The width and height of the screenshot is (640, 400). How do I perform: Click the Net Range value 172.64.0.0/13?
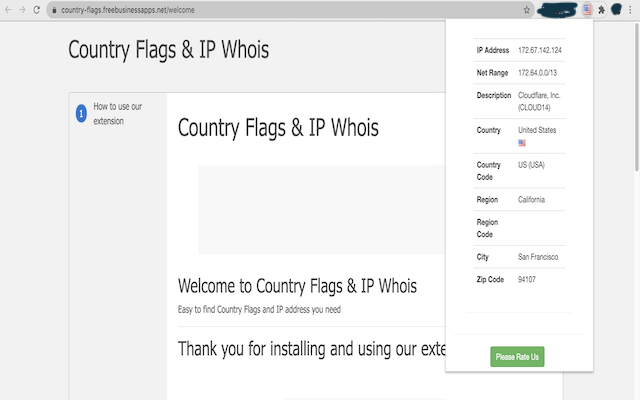537,73
